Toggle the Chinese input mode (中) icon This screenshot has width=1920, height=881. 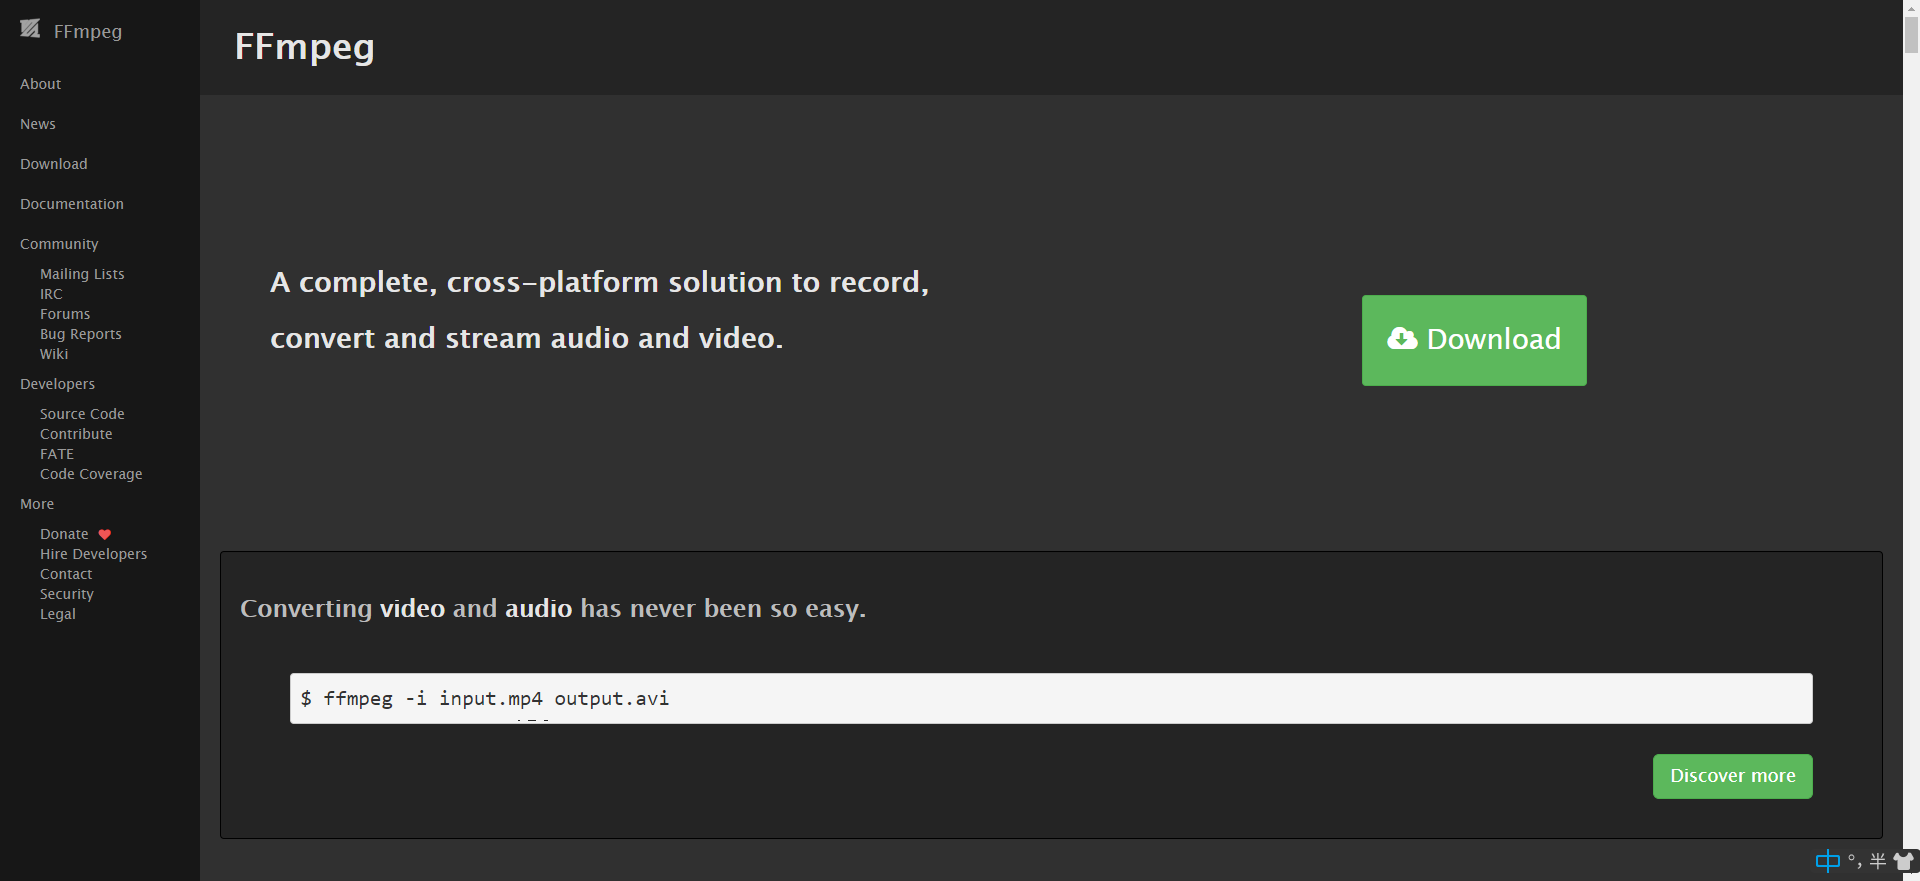pyautogui.click(x=1827, y=861)
